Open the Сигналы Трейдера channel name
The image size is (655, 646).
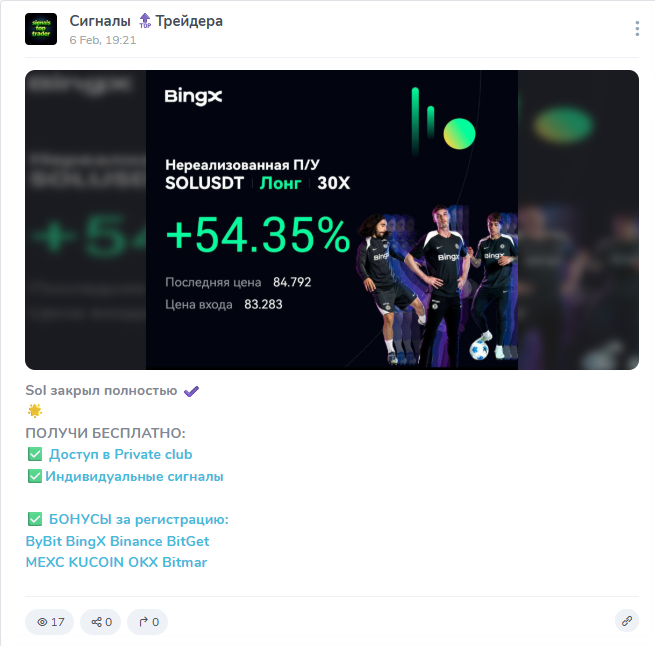[146, 21]
